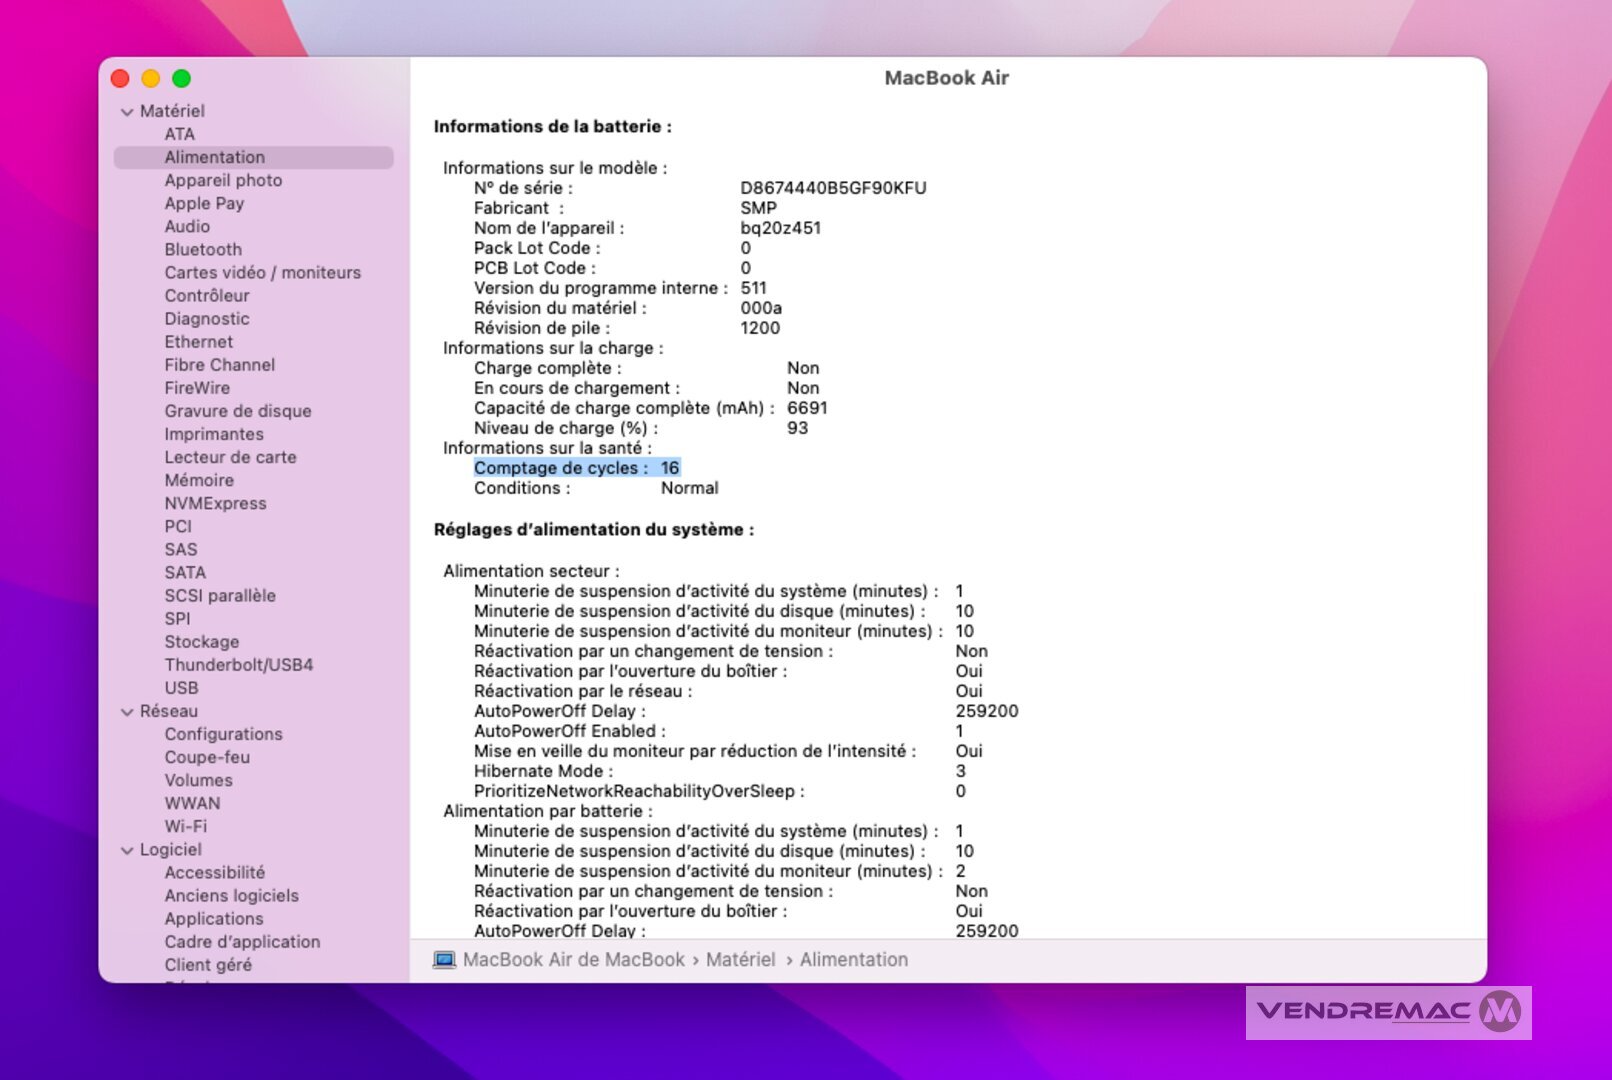This screenshot has height=1080, width=1612.
Task: Select NVMExpress in the sidebar
Action: coord(216,504)
